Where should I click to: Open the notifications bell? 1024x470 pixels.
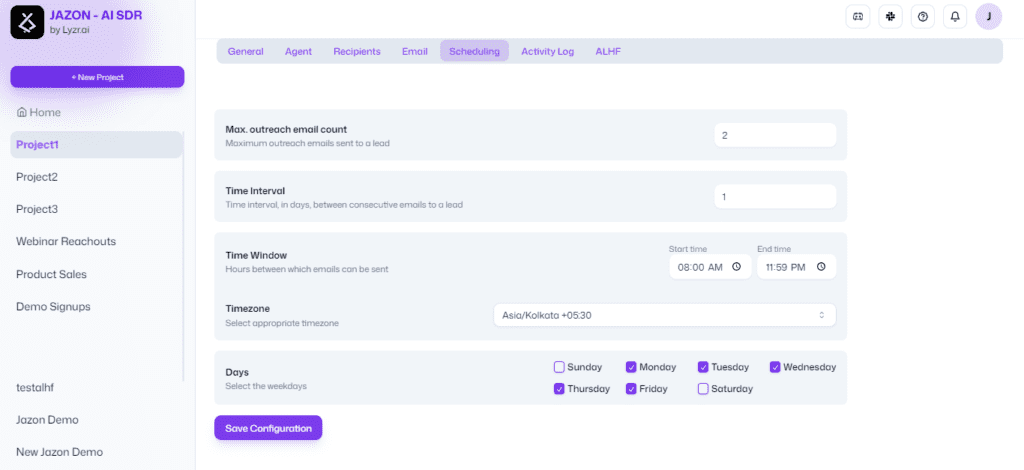click(955, 17)
